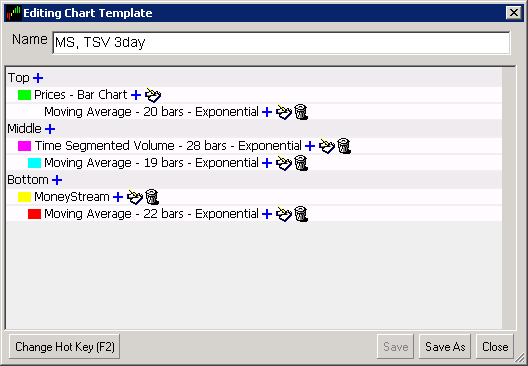Select the Middle pane heading
528x366 pixels.
click(25, 129)
